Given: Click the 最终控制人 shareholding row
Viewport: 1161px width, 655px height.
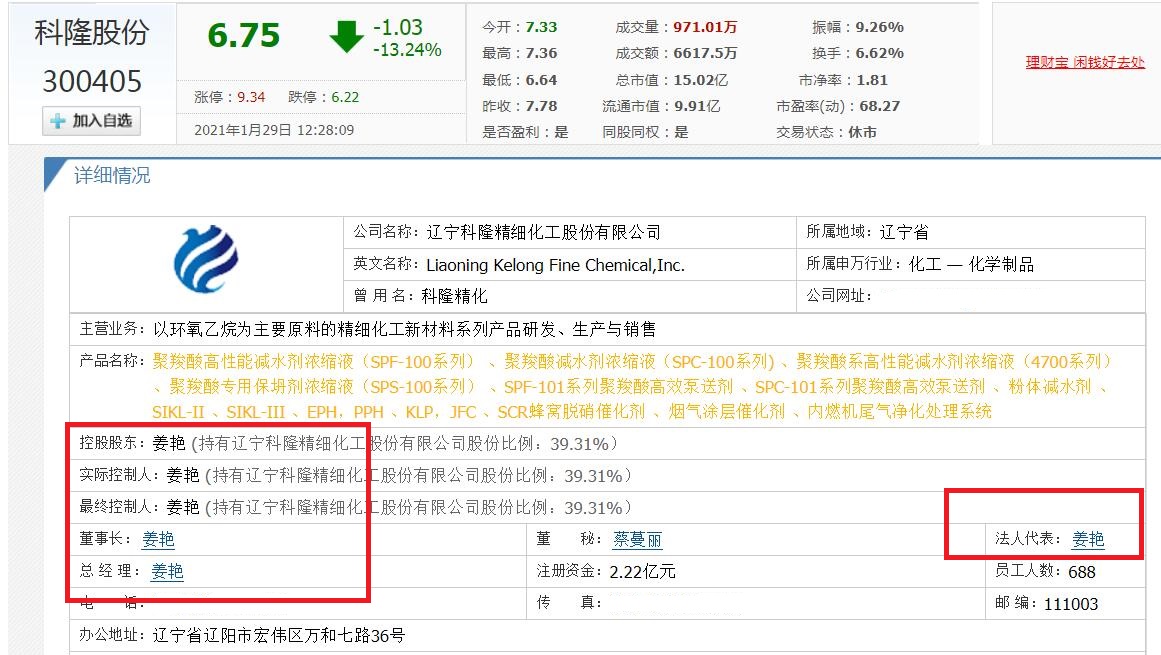Looking at the screenshot, I should [x=607, y=507].
